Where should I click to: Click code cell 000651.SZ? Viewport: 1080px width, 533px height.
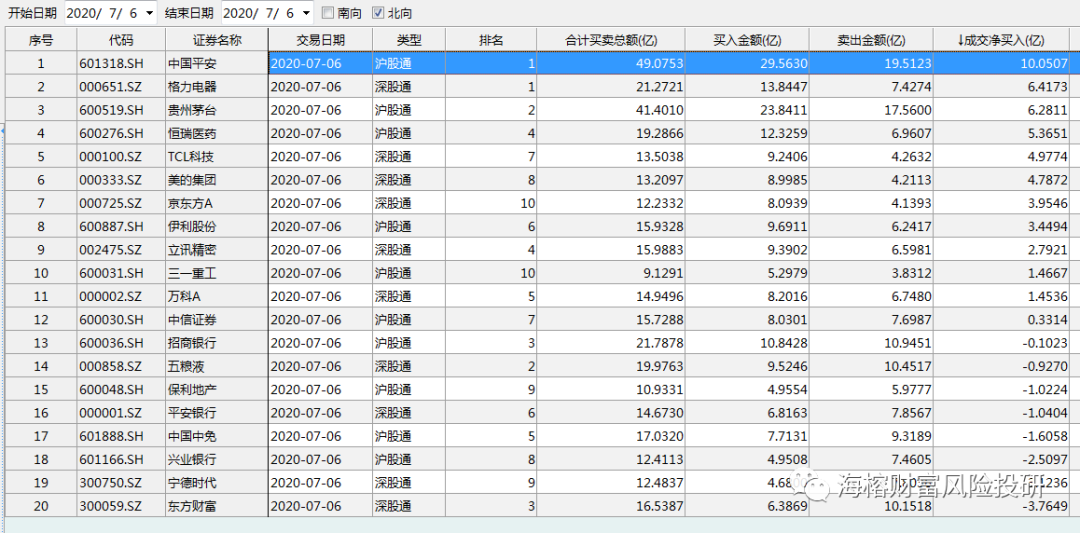(x=121, y=87)
